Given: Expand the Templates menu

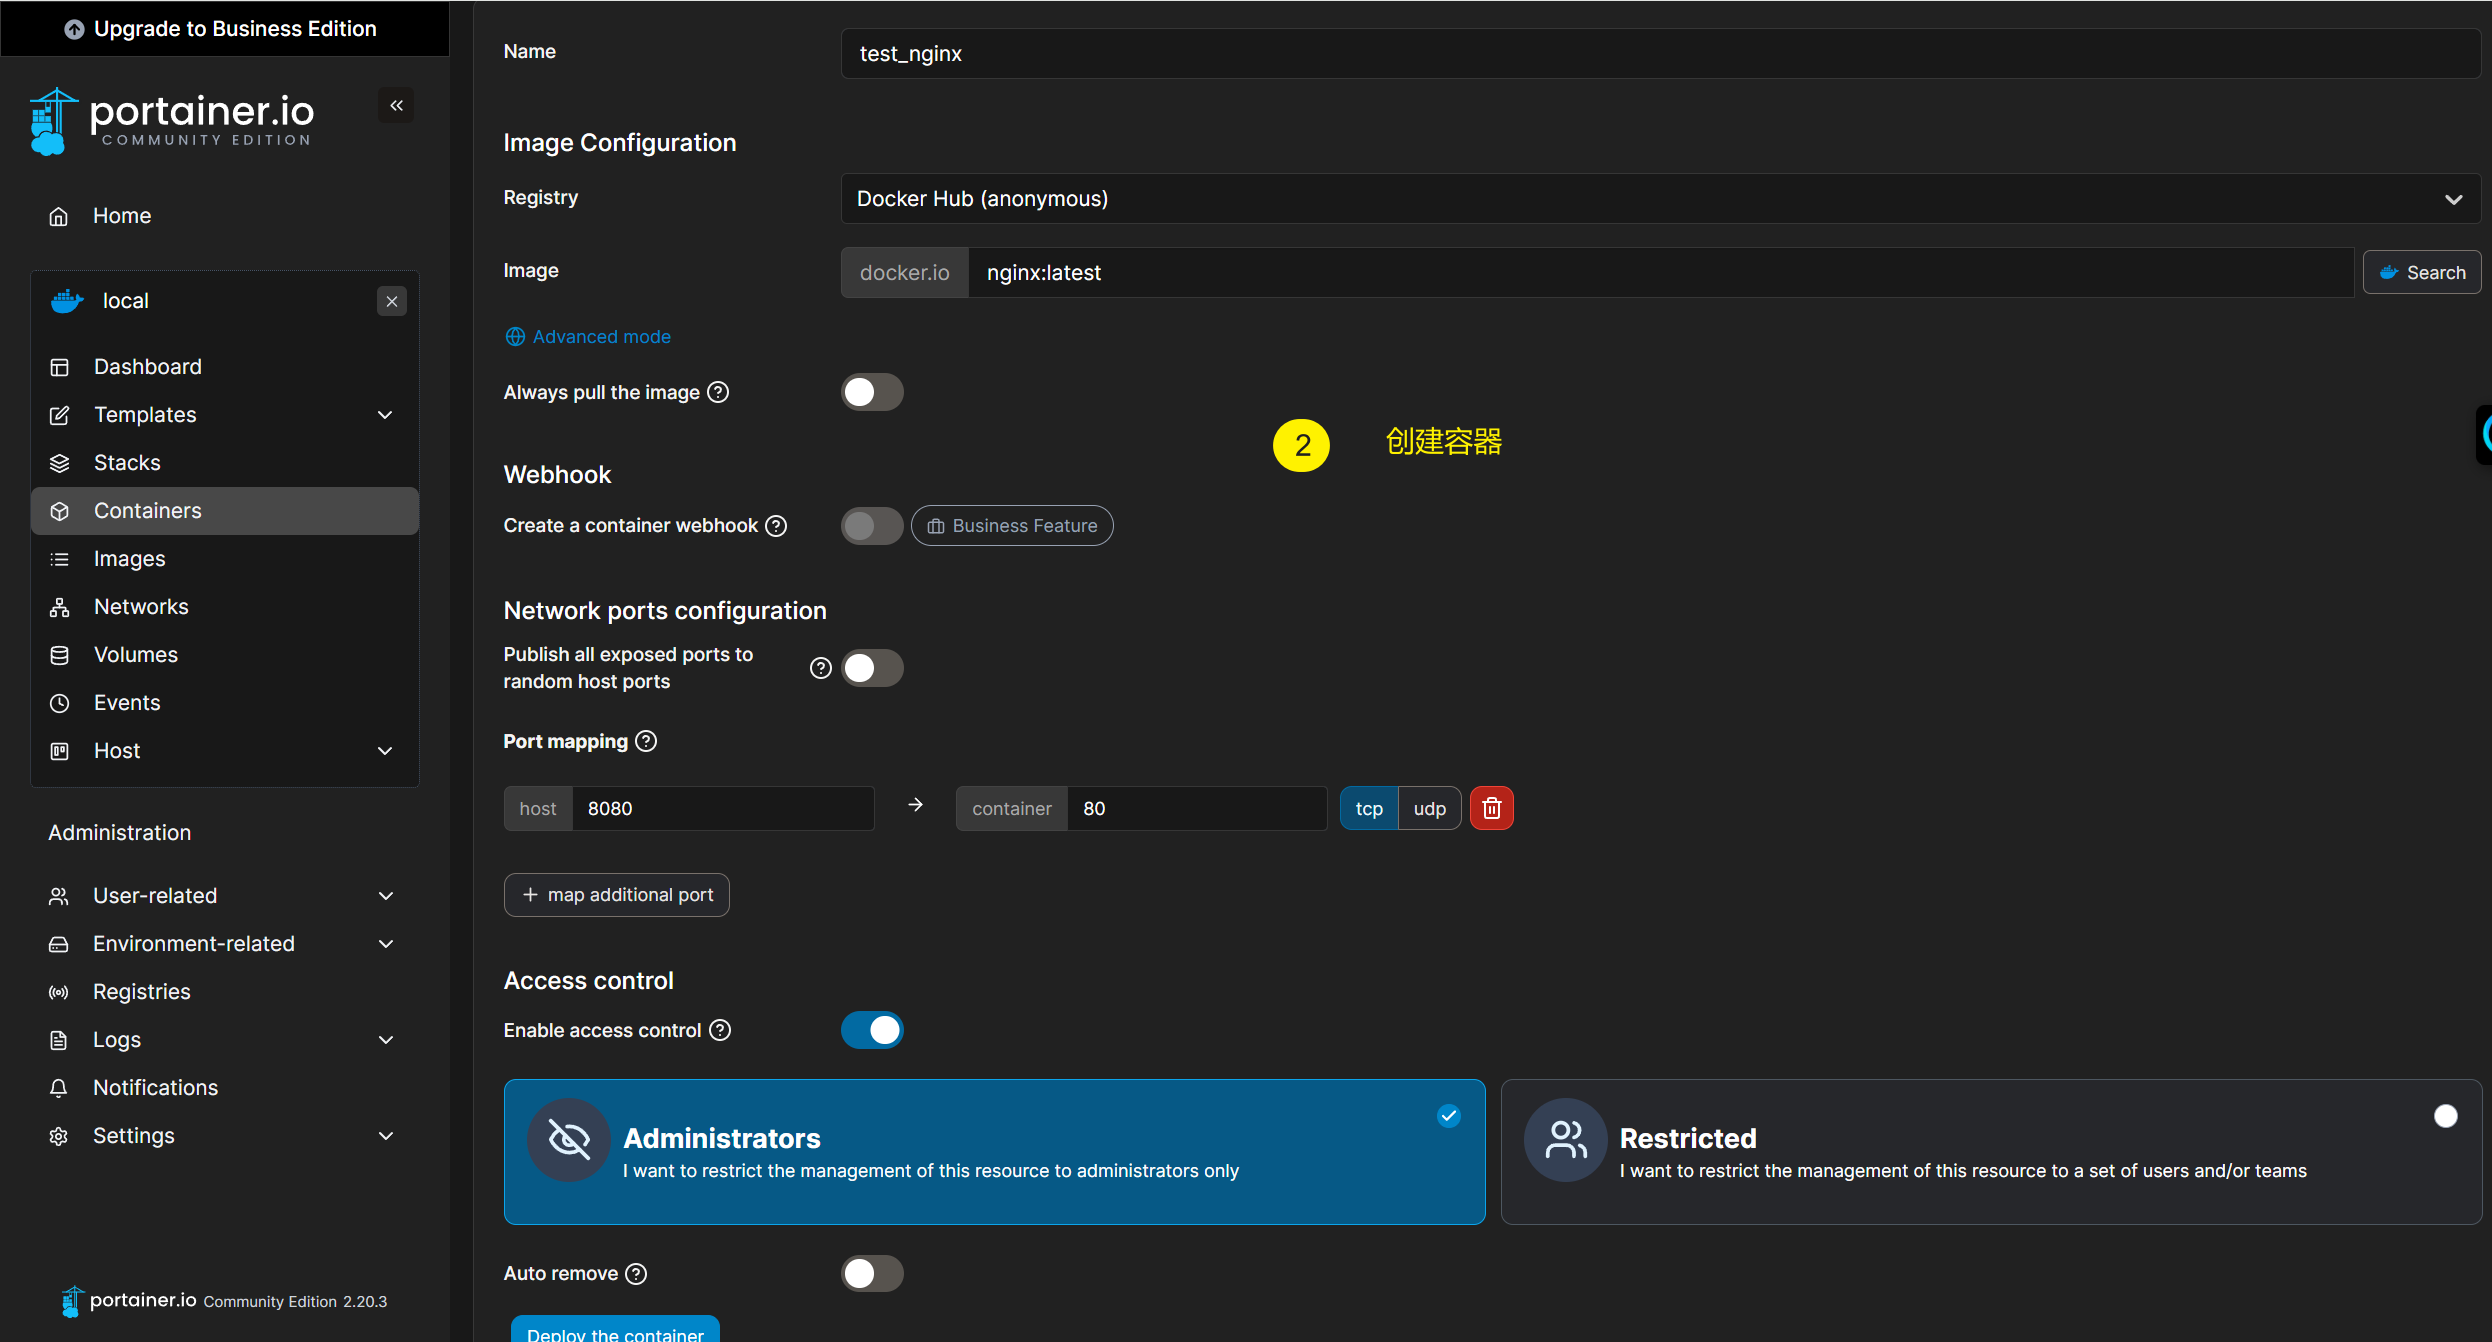Looking at the screenshot, I should pyautogui.click(x=385, y=414).
